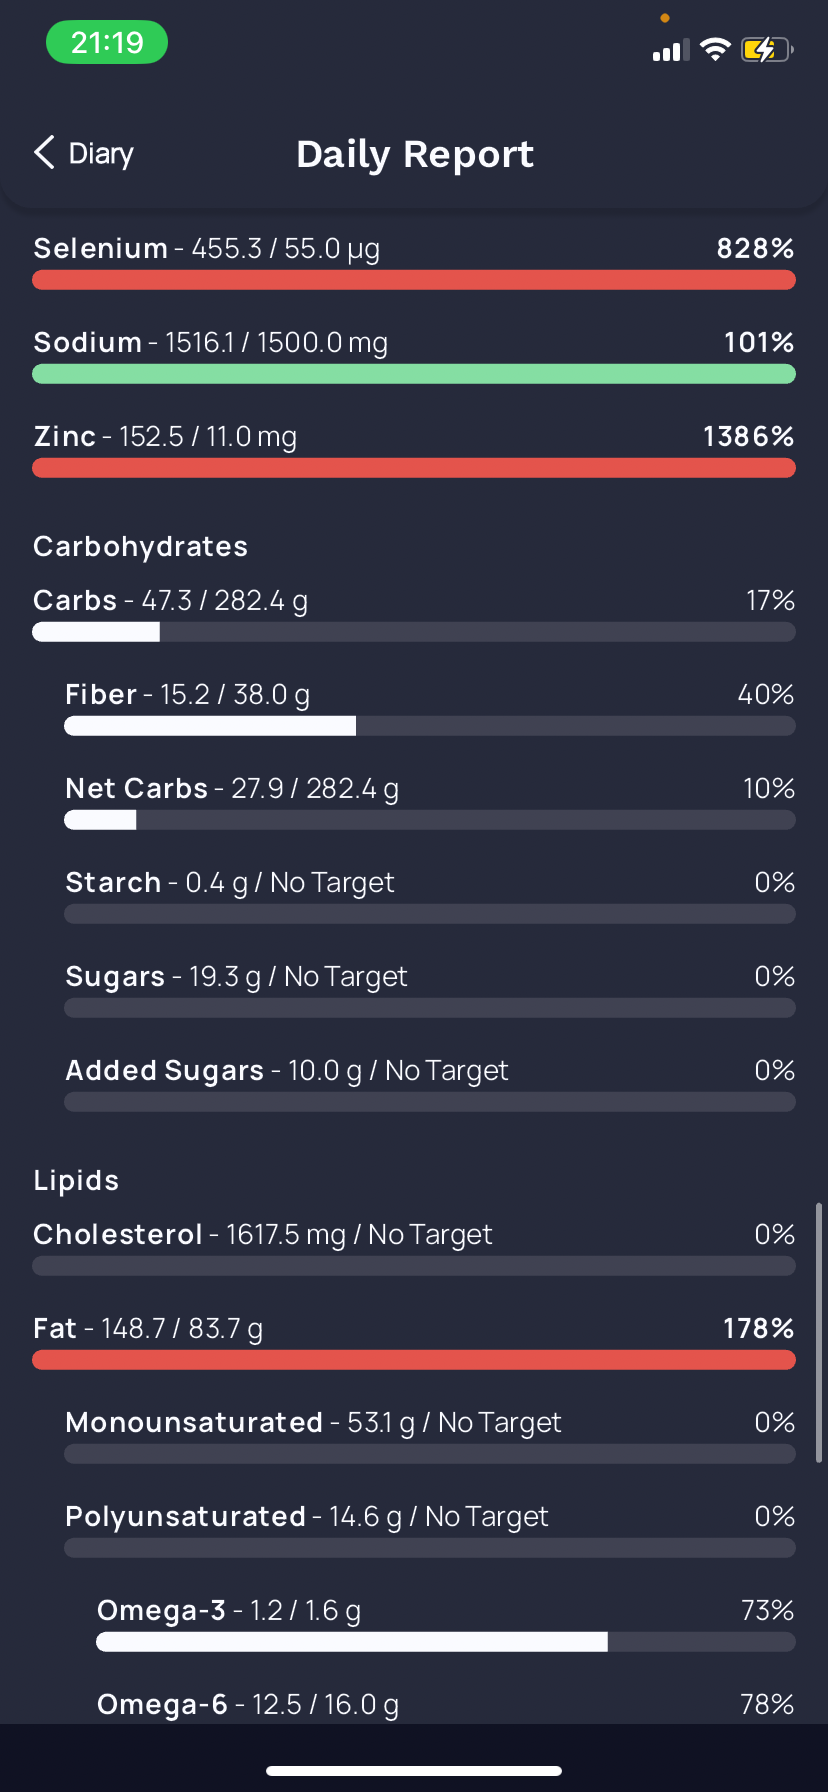Tap the back chevron icon beside Diary
The image size is (828, 1792).
pyautogui.click(x=44, y=153)
